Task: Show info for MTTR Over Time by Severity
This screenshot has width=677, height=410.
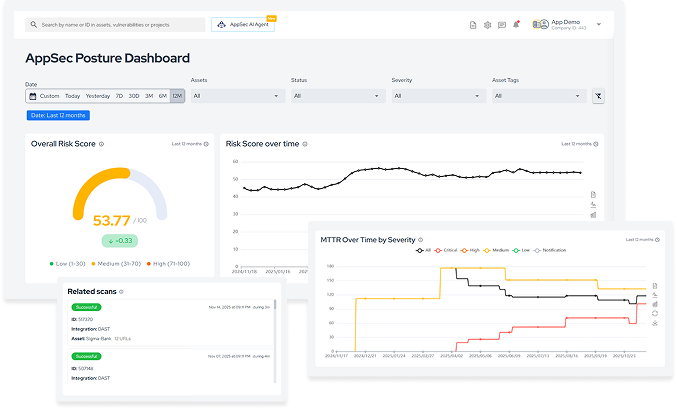Action: [x=421, y=240]
